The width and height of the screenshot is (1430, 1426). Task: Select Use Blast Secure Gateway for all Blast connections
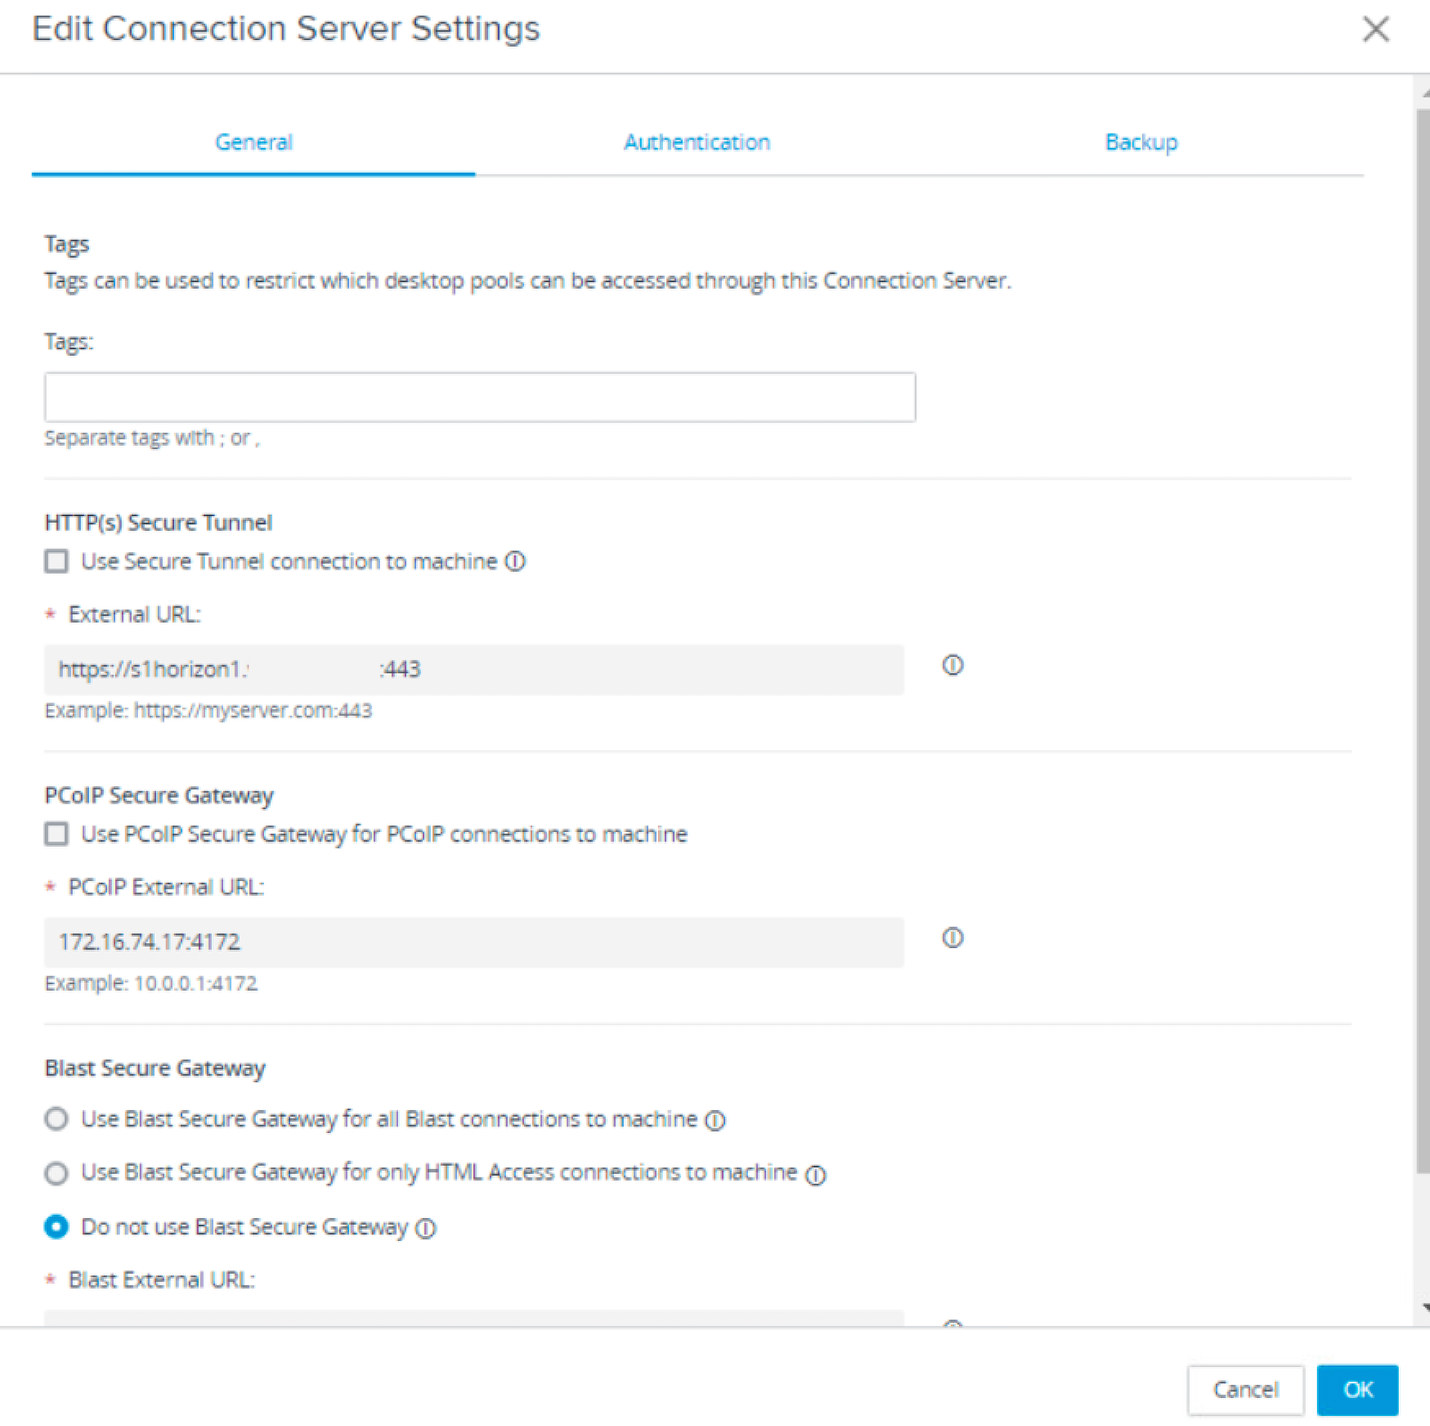tap(56, 1119)
